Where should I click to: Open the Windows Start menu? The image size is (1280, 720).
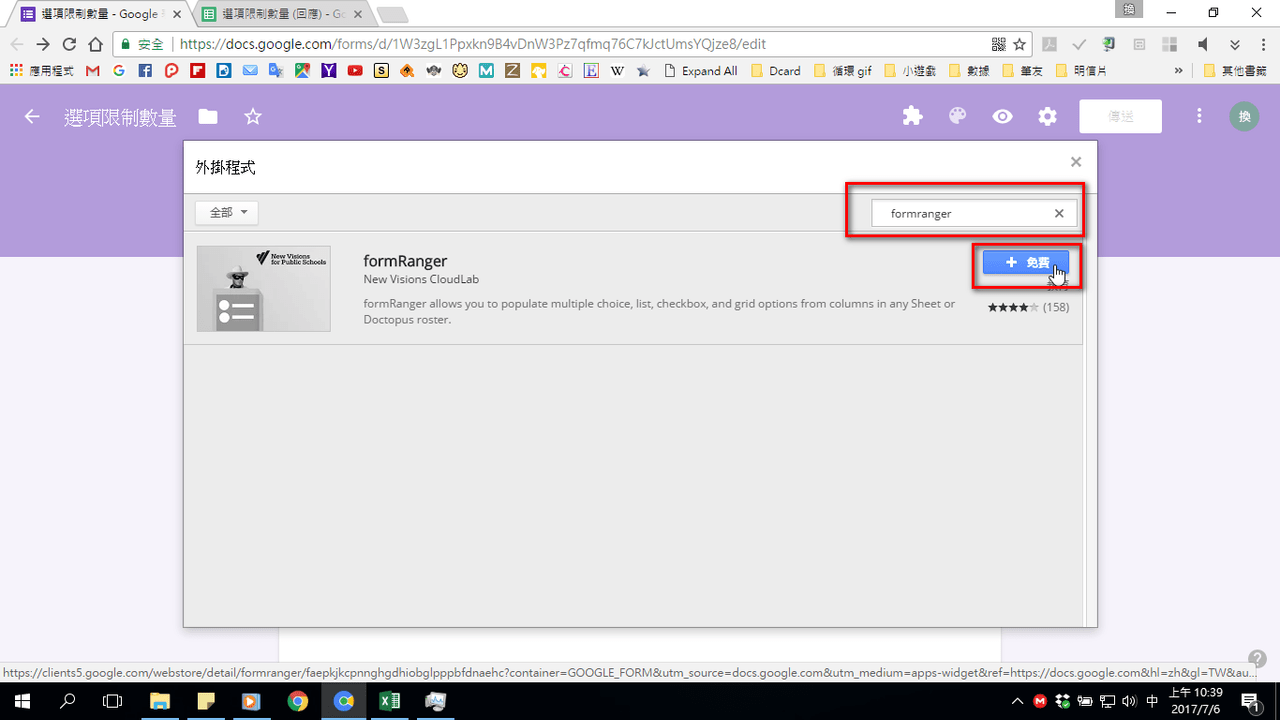tap(23, 701)
